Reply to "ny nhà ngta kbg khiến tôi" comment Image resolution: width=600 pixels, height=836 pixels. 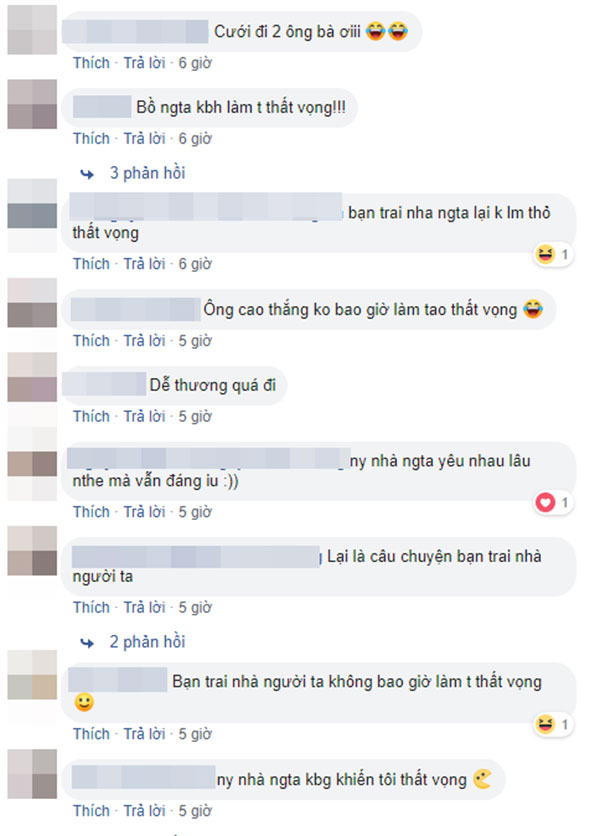tap(145, 811)
